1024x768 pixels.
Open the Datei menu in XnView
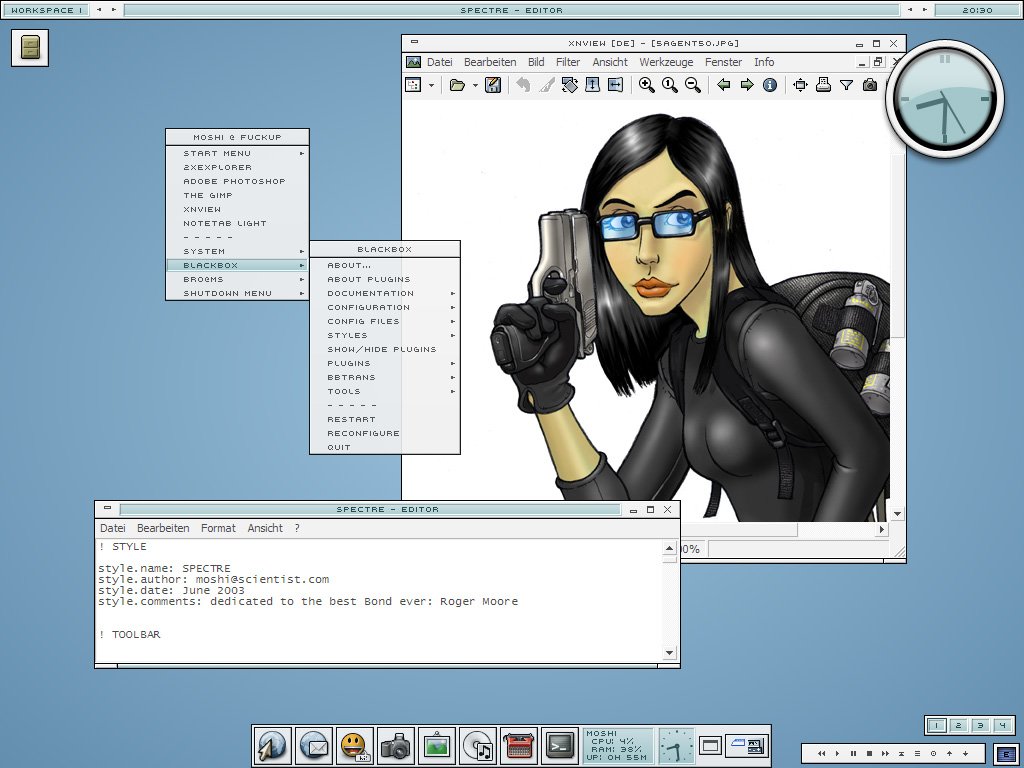[440, 62]
